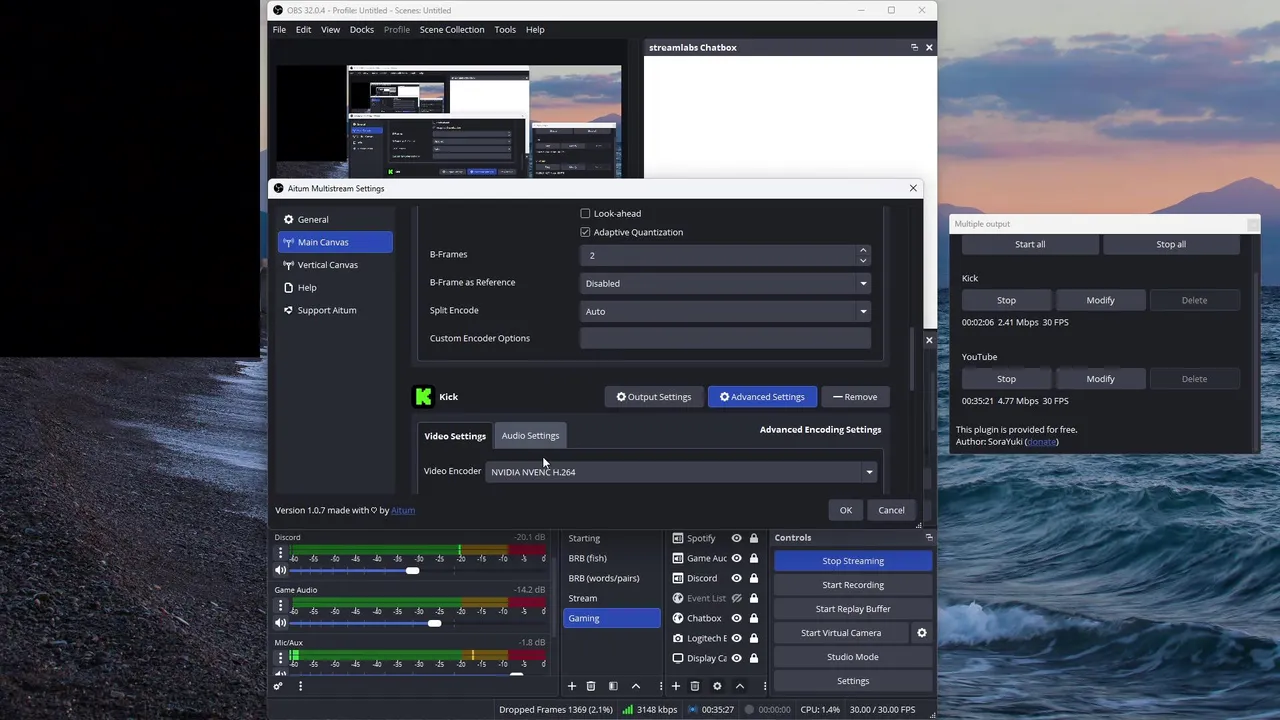Image resolution: width=1280 pixels, height=720 pixels.
Task: Open the Aitum link
Action: (x=403, y=510)
